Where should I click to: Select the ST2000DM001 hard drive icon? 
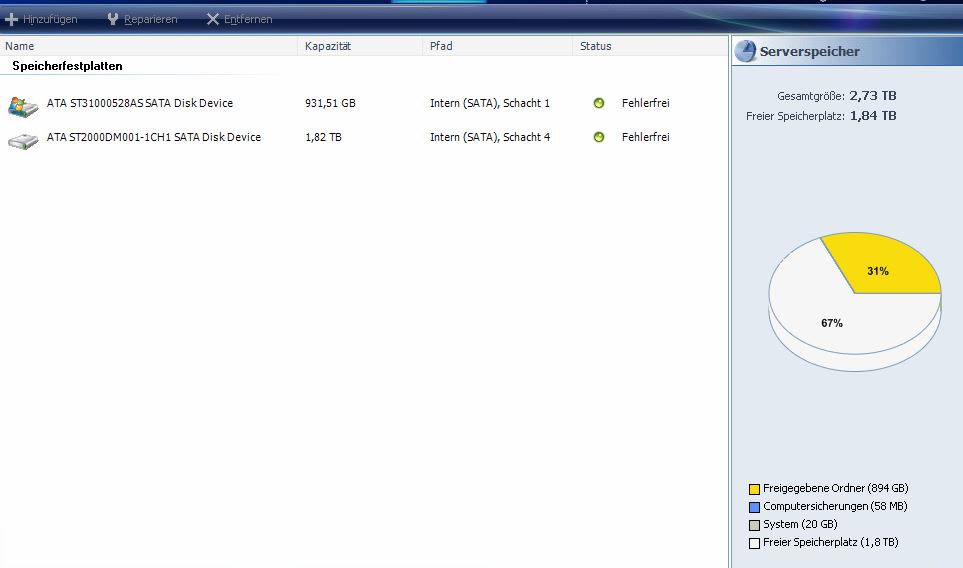point(23,139)
